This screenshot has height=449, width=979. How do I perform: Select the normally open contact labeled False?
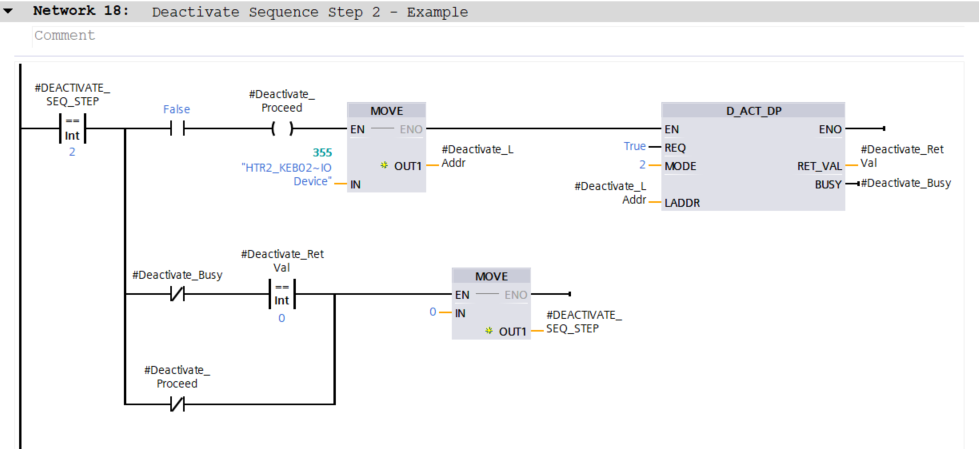pos(177,129)
